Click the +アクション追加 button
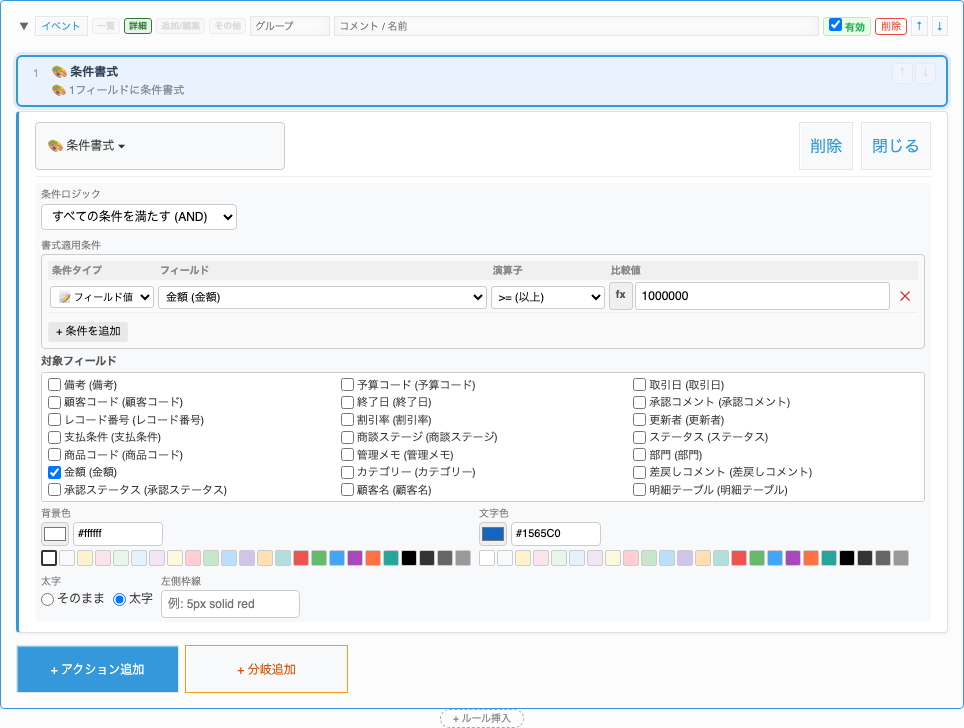 click(97, 669)
